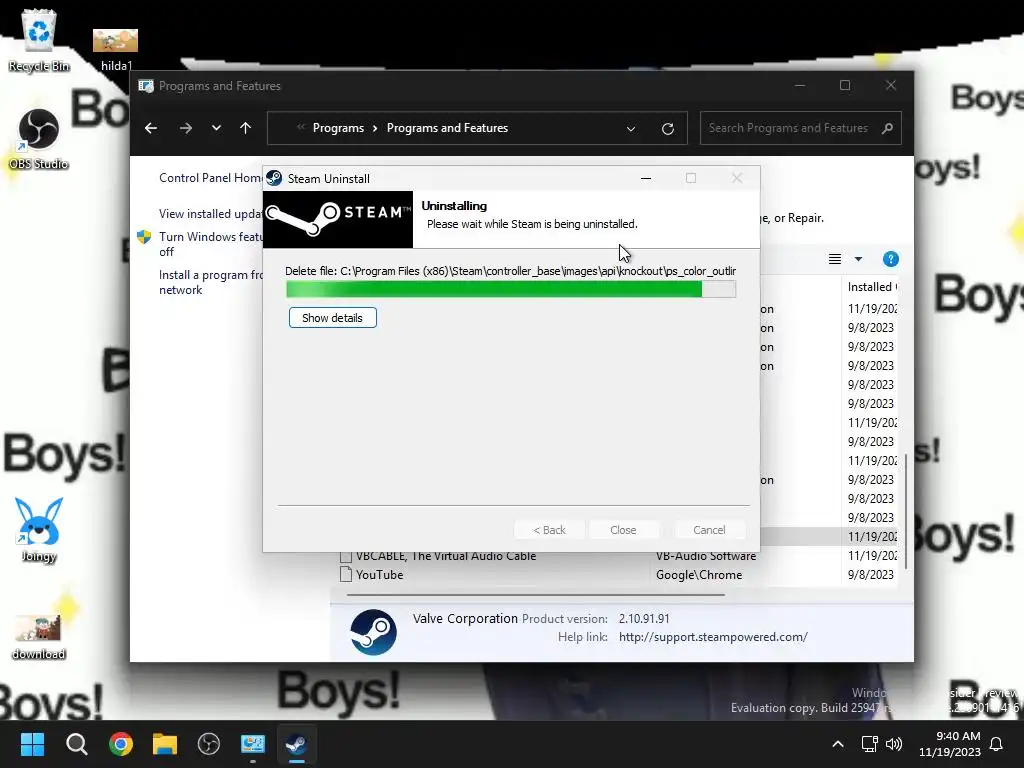The width and height of the screenshot is (1024, 768).
Task: Click the Close button in Steam Uninstall
Action: click(x=623, y=530)
